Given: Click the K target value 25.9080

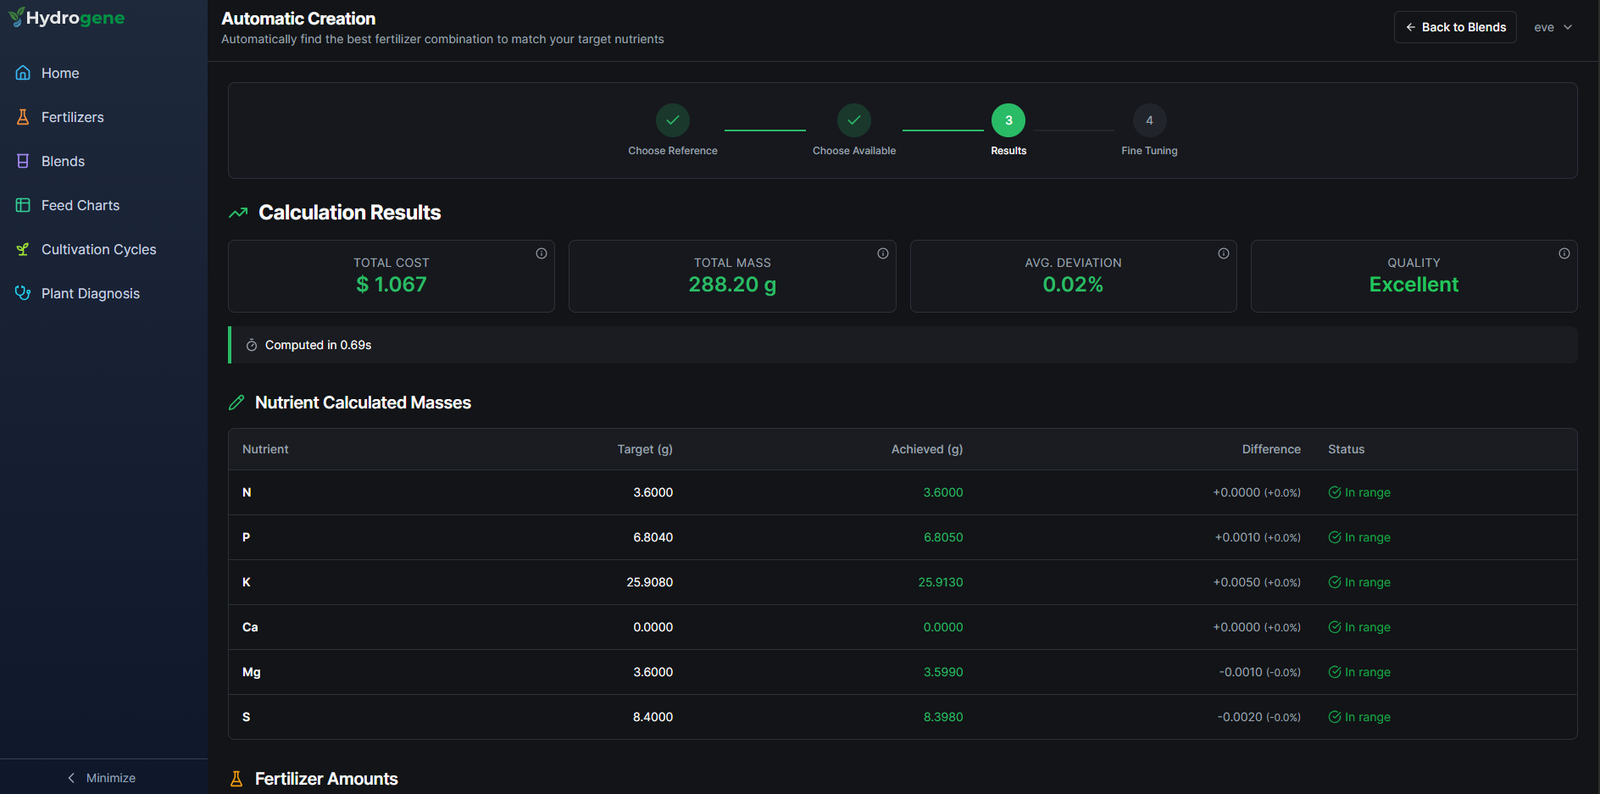Looking at the screenshot, I should 650,583.
